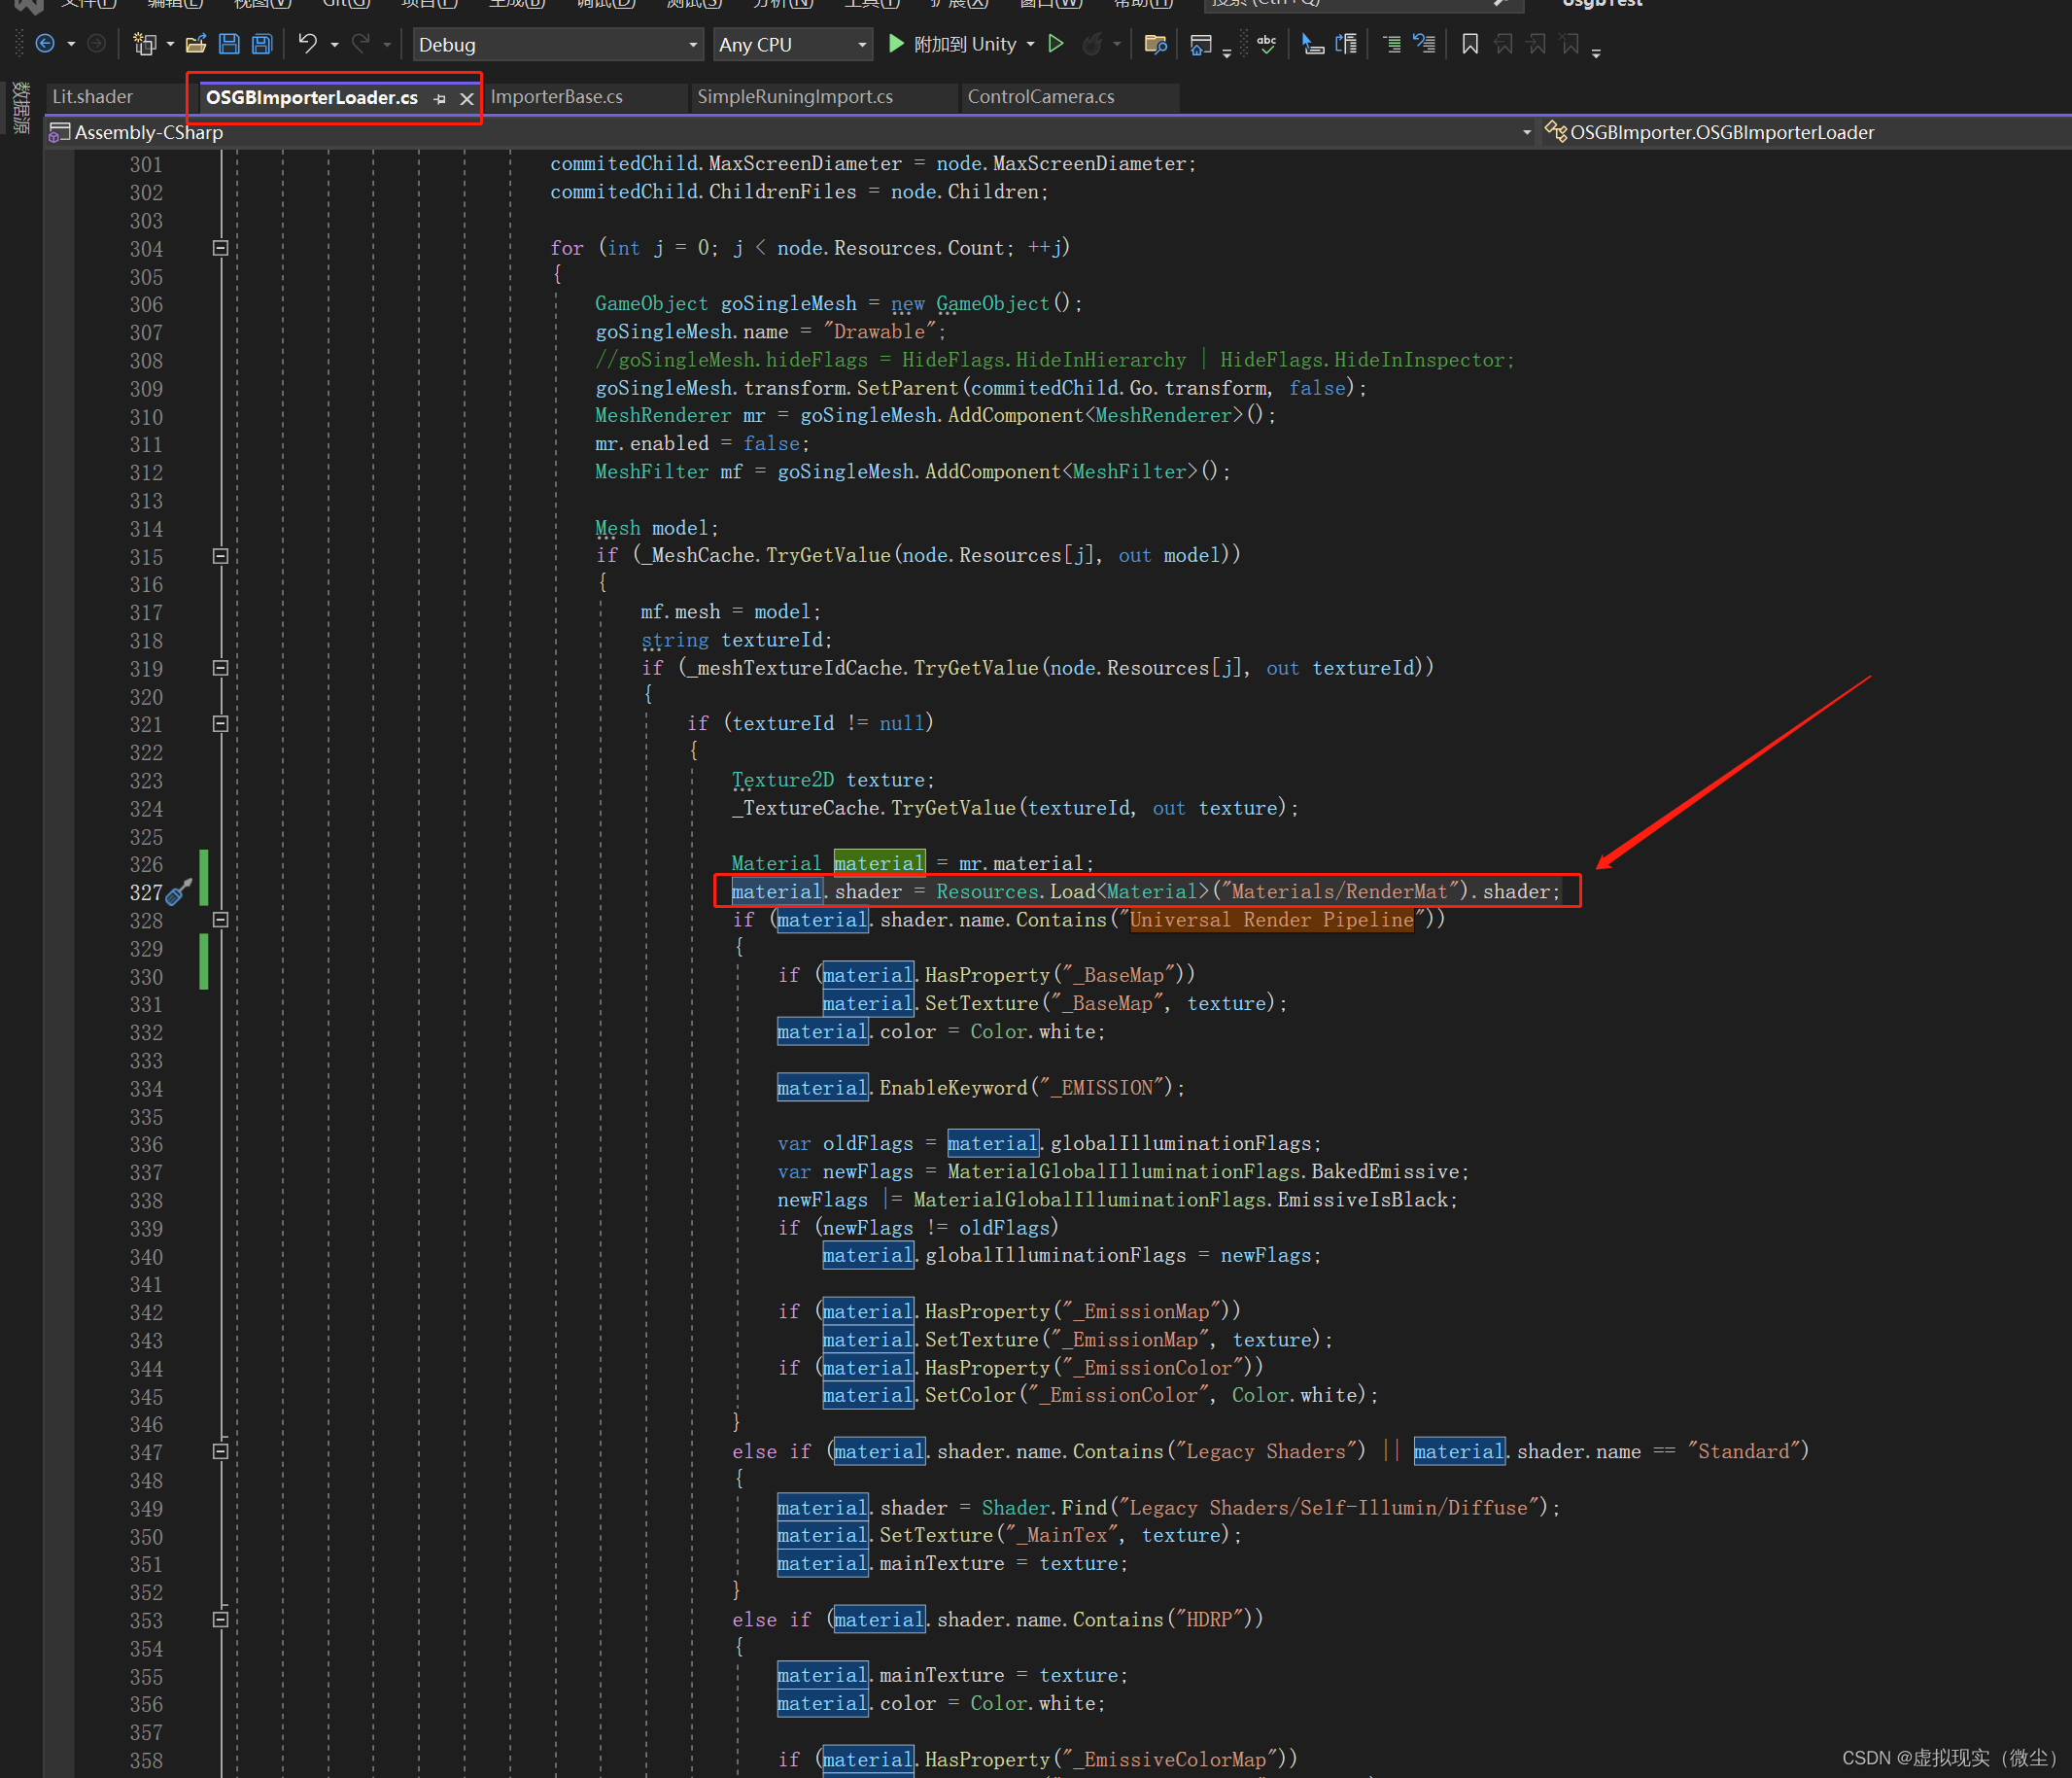This screenshot has height=1778, width=2072.
Task: Click the Redo icon
Action: [x=359, y=44]
